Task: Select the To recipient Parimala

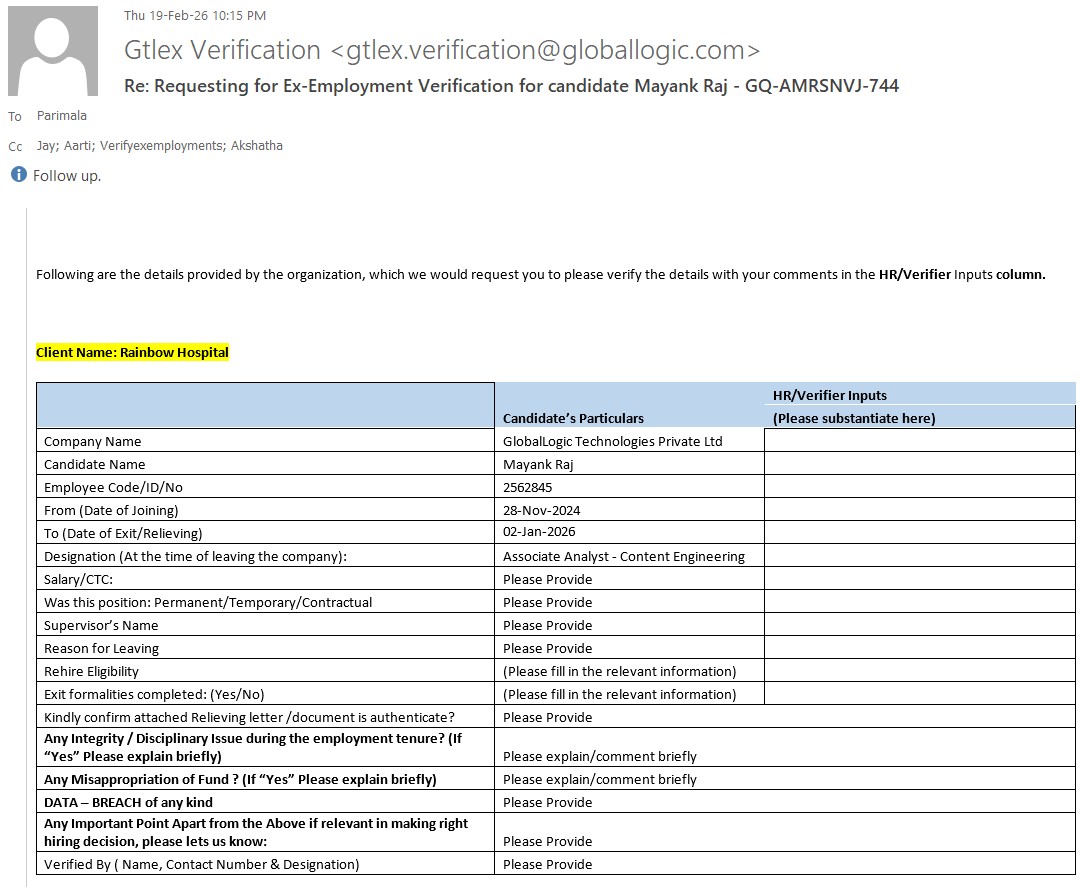Action: pos(62,116)
